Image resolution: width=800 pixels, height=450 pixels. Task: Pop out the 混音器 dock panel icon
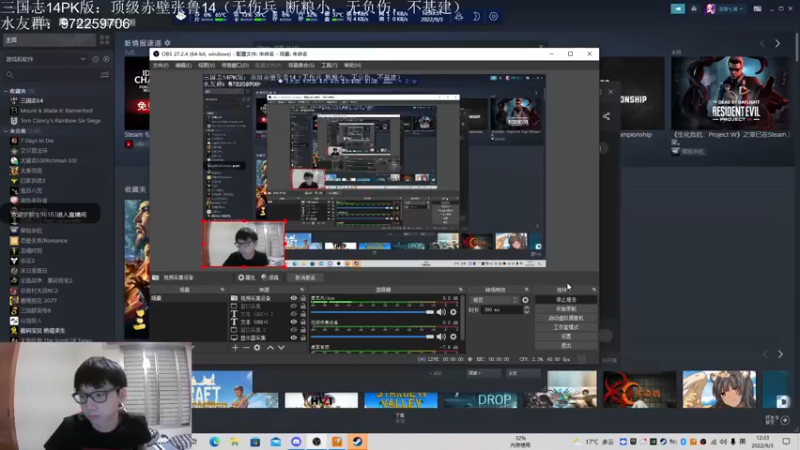[461, 290]
